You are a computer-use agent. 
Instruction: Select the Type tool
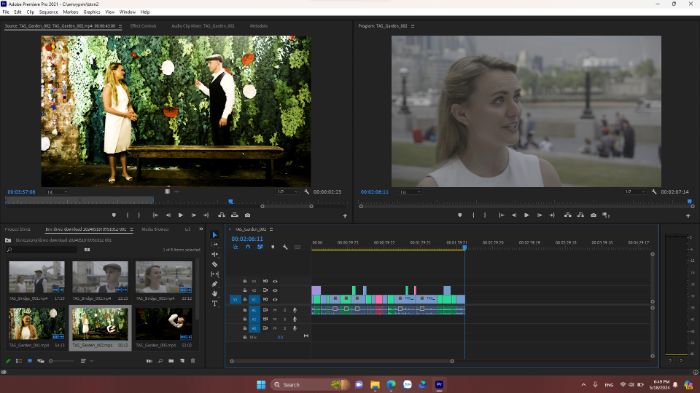pos(215,304)
